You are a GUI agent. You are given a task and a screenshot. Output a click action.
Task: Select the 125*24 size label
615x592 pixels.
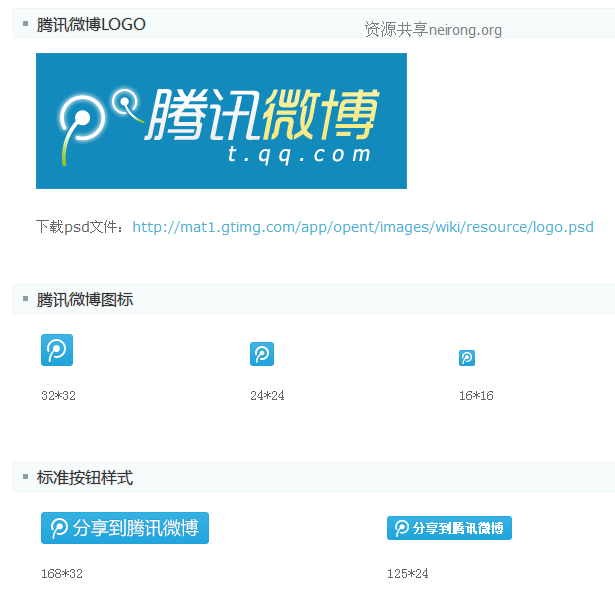408,573
